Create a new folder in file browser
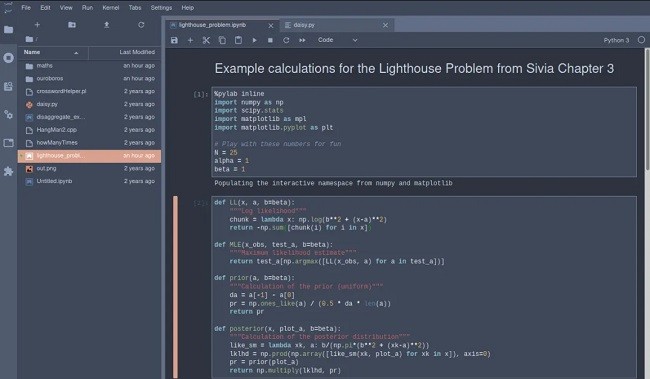 coord(72,25)
